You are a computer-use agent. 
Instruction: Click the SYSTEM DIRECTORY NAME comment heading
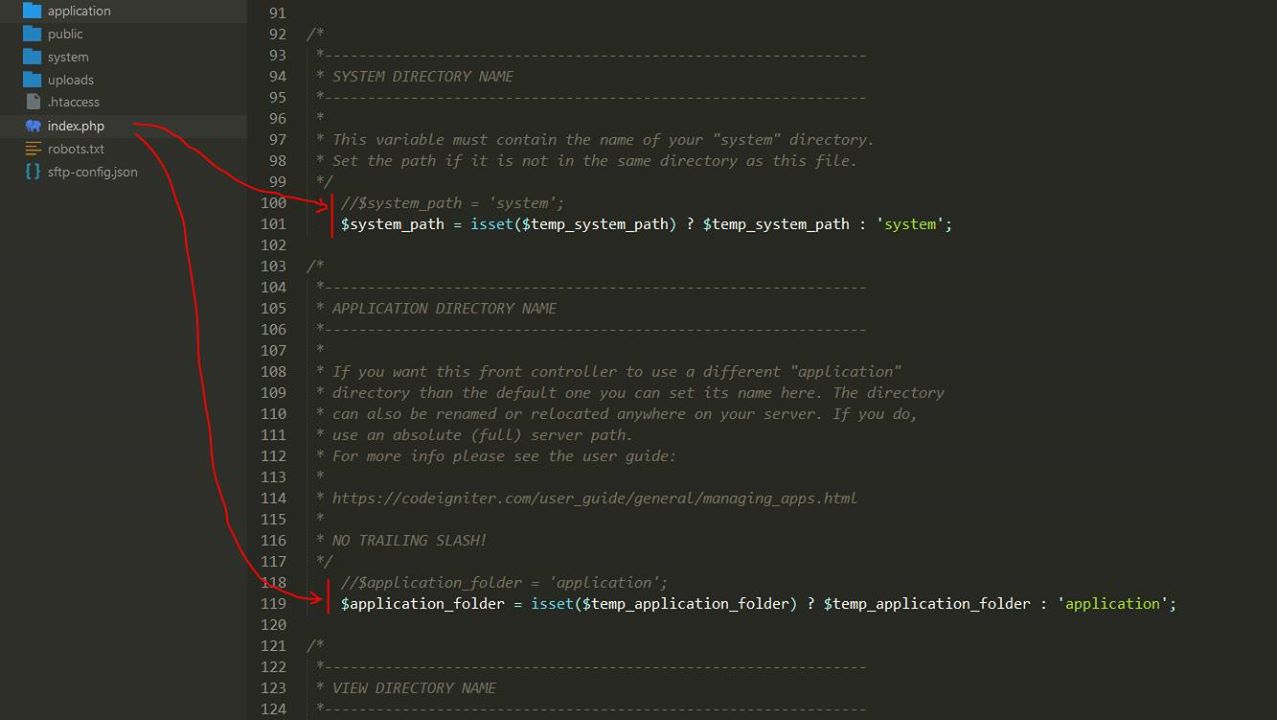point(422,76)
